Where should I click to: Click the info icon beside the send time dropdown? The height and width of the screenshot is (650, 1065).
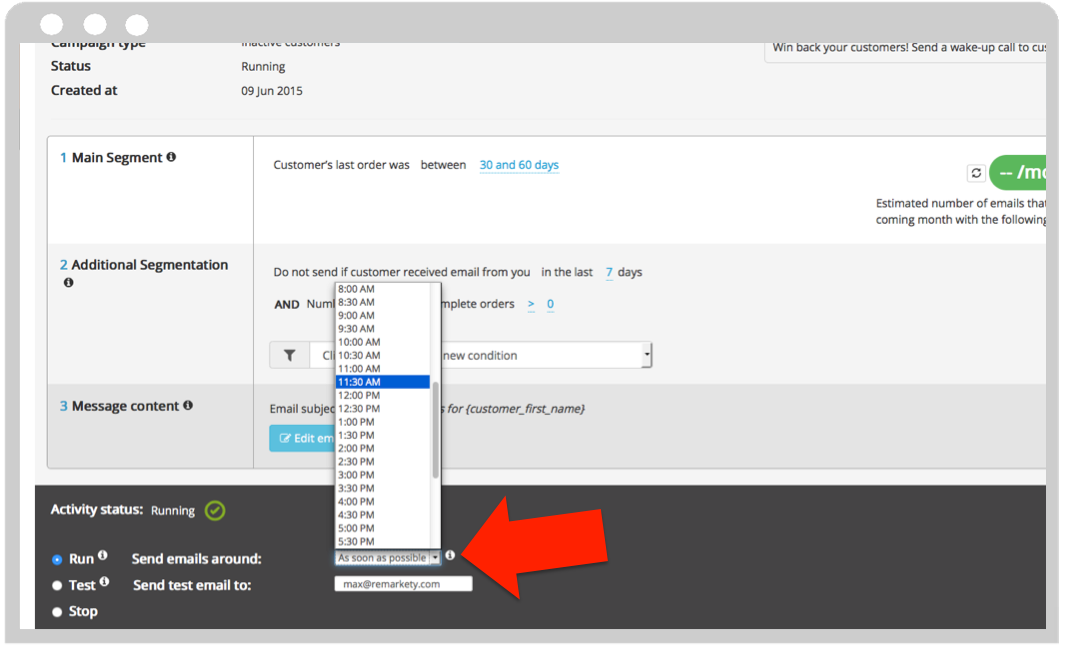point(450,555)
